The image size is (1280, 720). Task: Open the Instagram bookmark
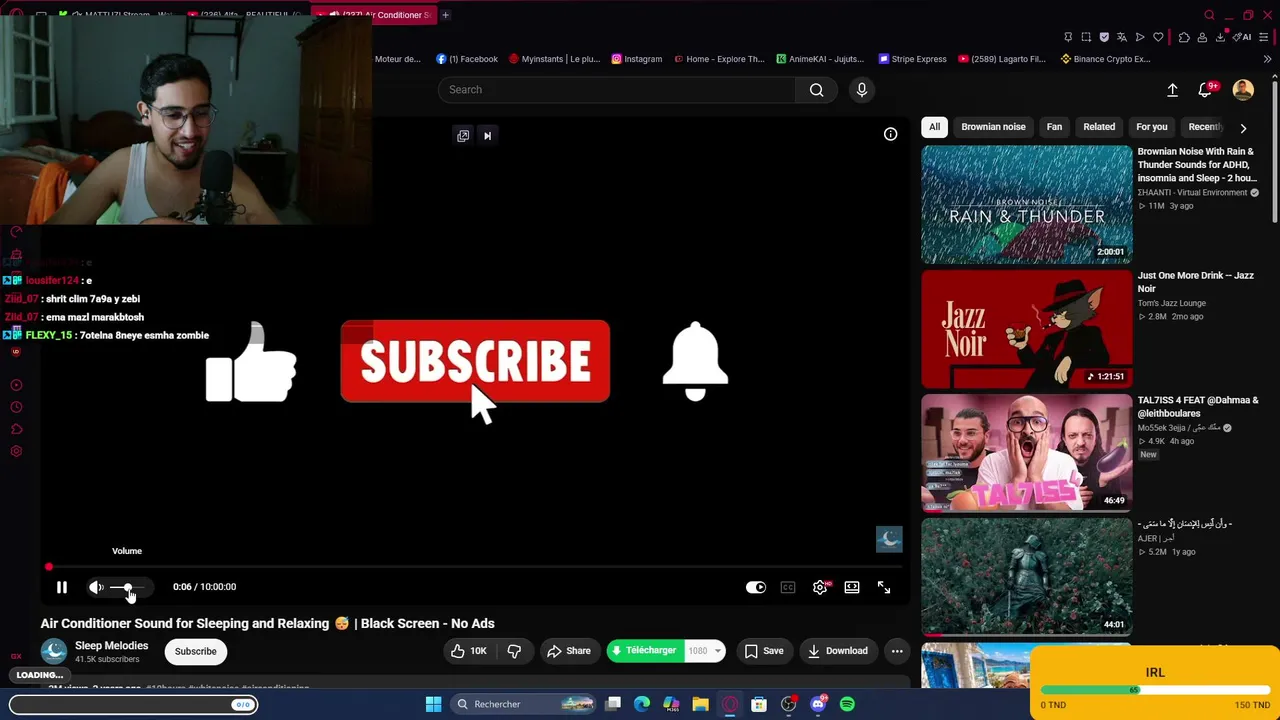click(637, 59)
